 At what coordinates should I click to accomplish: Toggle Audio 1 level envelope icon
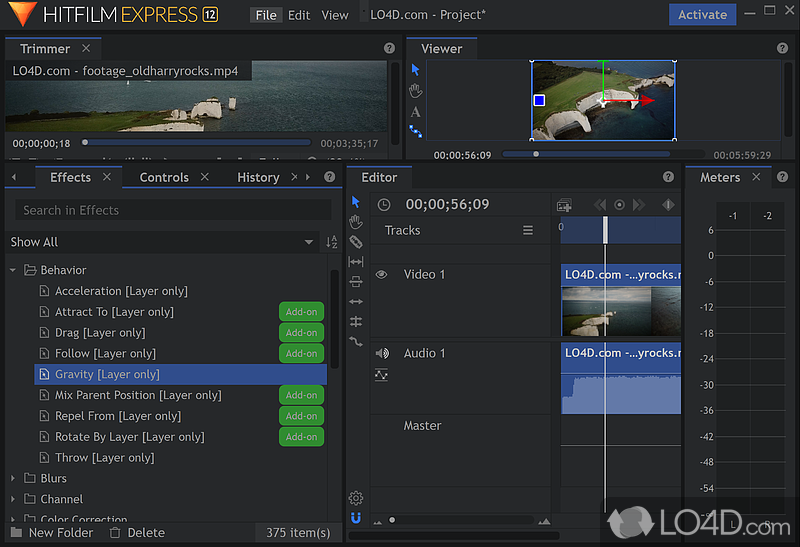pyautogui.click(x=381, y=375)
